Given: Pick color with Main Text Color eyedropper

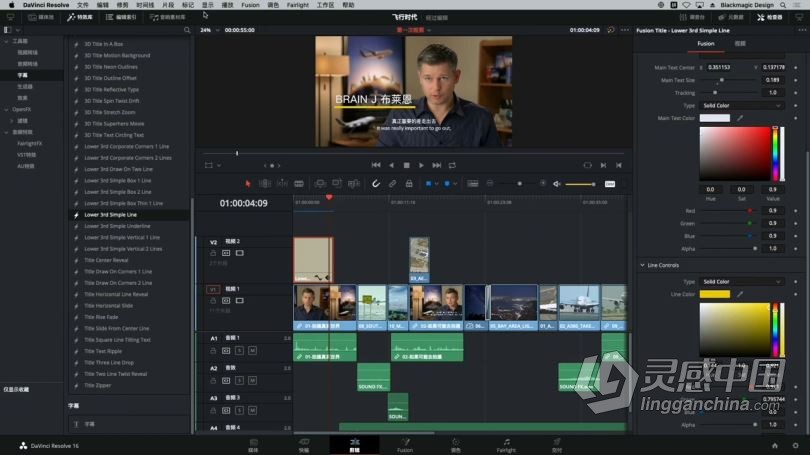Looking at the screenshot, I should [x=740, y=118].
